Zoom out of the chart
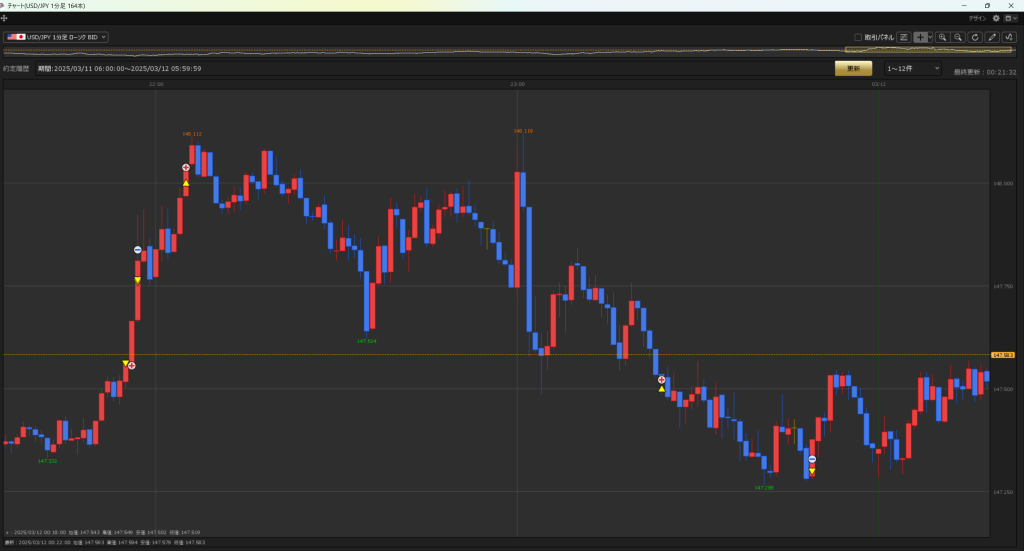The width and height of the screenshot is (1024, 551). (x=958, y=37)
